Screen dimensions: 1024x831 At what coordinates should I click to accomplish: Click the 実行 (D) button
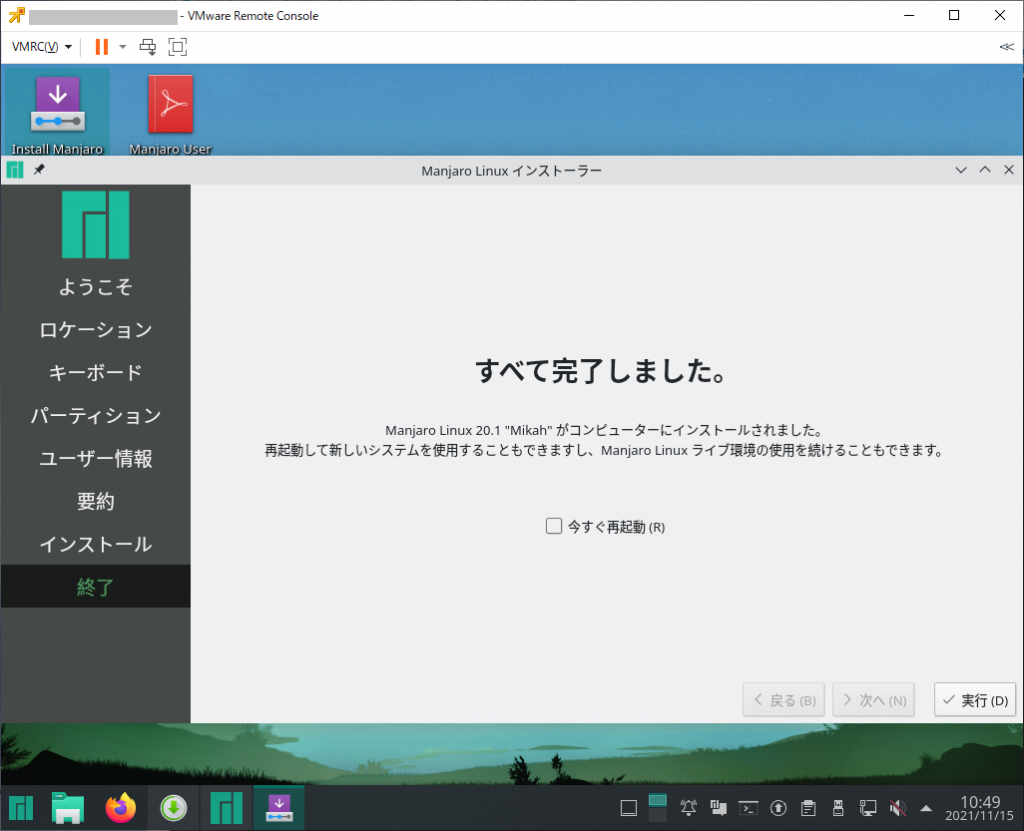click(975, 700)
